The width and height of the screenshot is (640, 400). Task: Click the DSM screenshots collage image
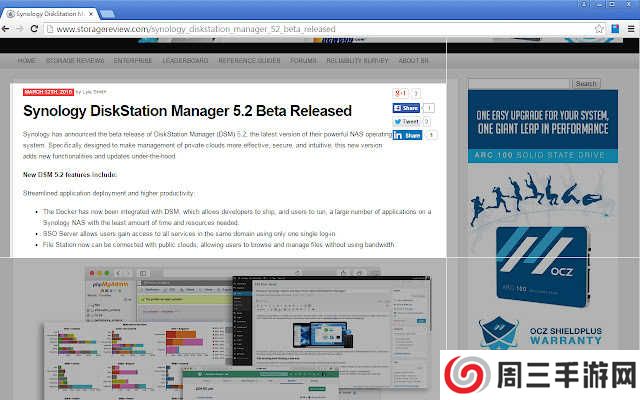(237, 331)
